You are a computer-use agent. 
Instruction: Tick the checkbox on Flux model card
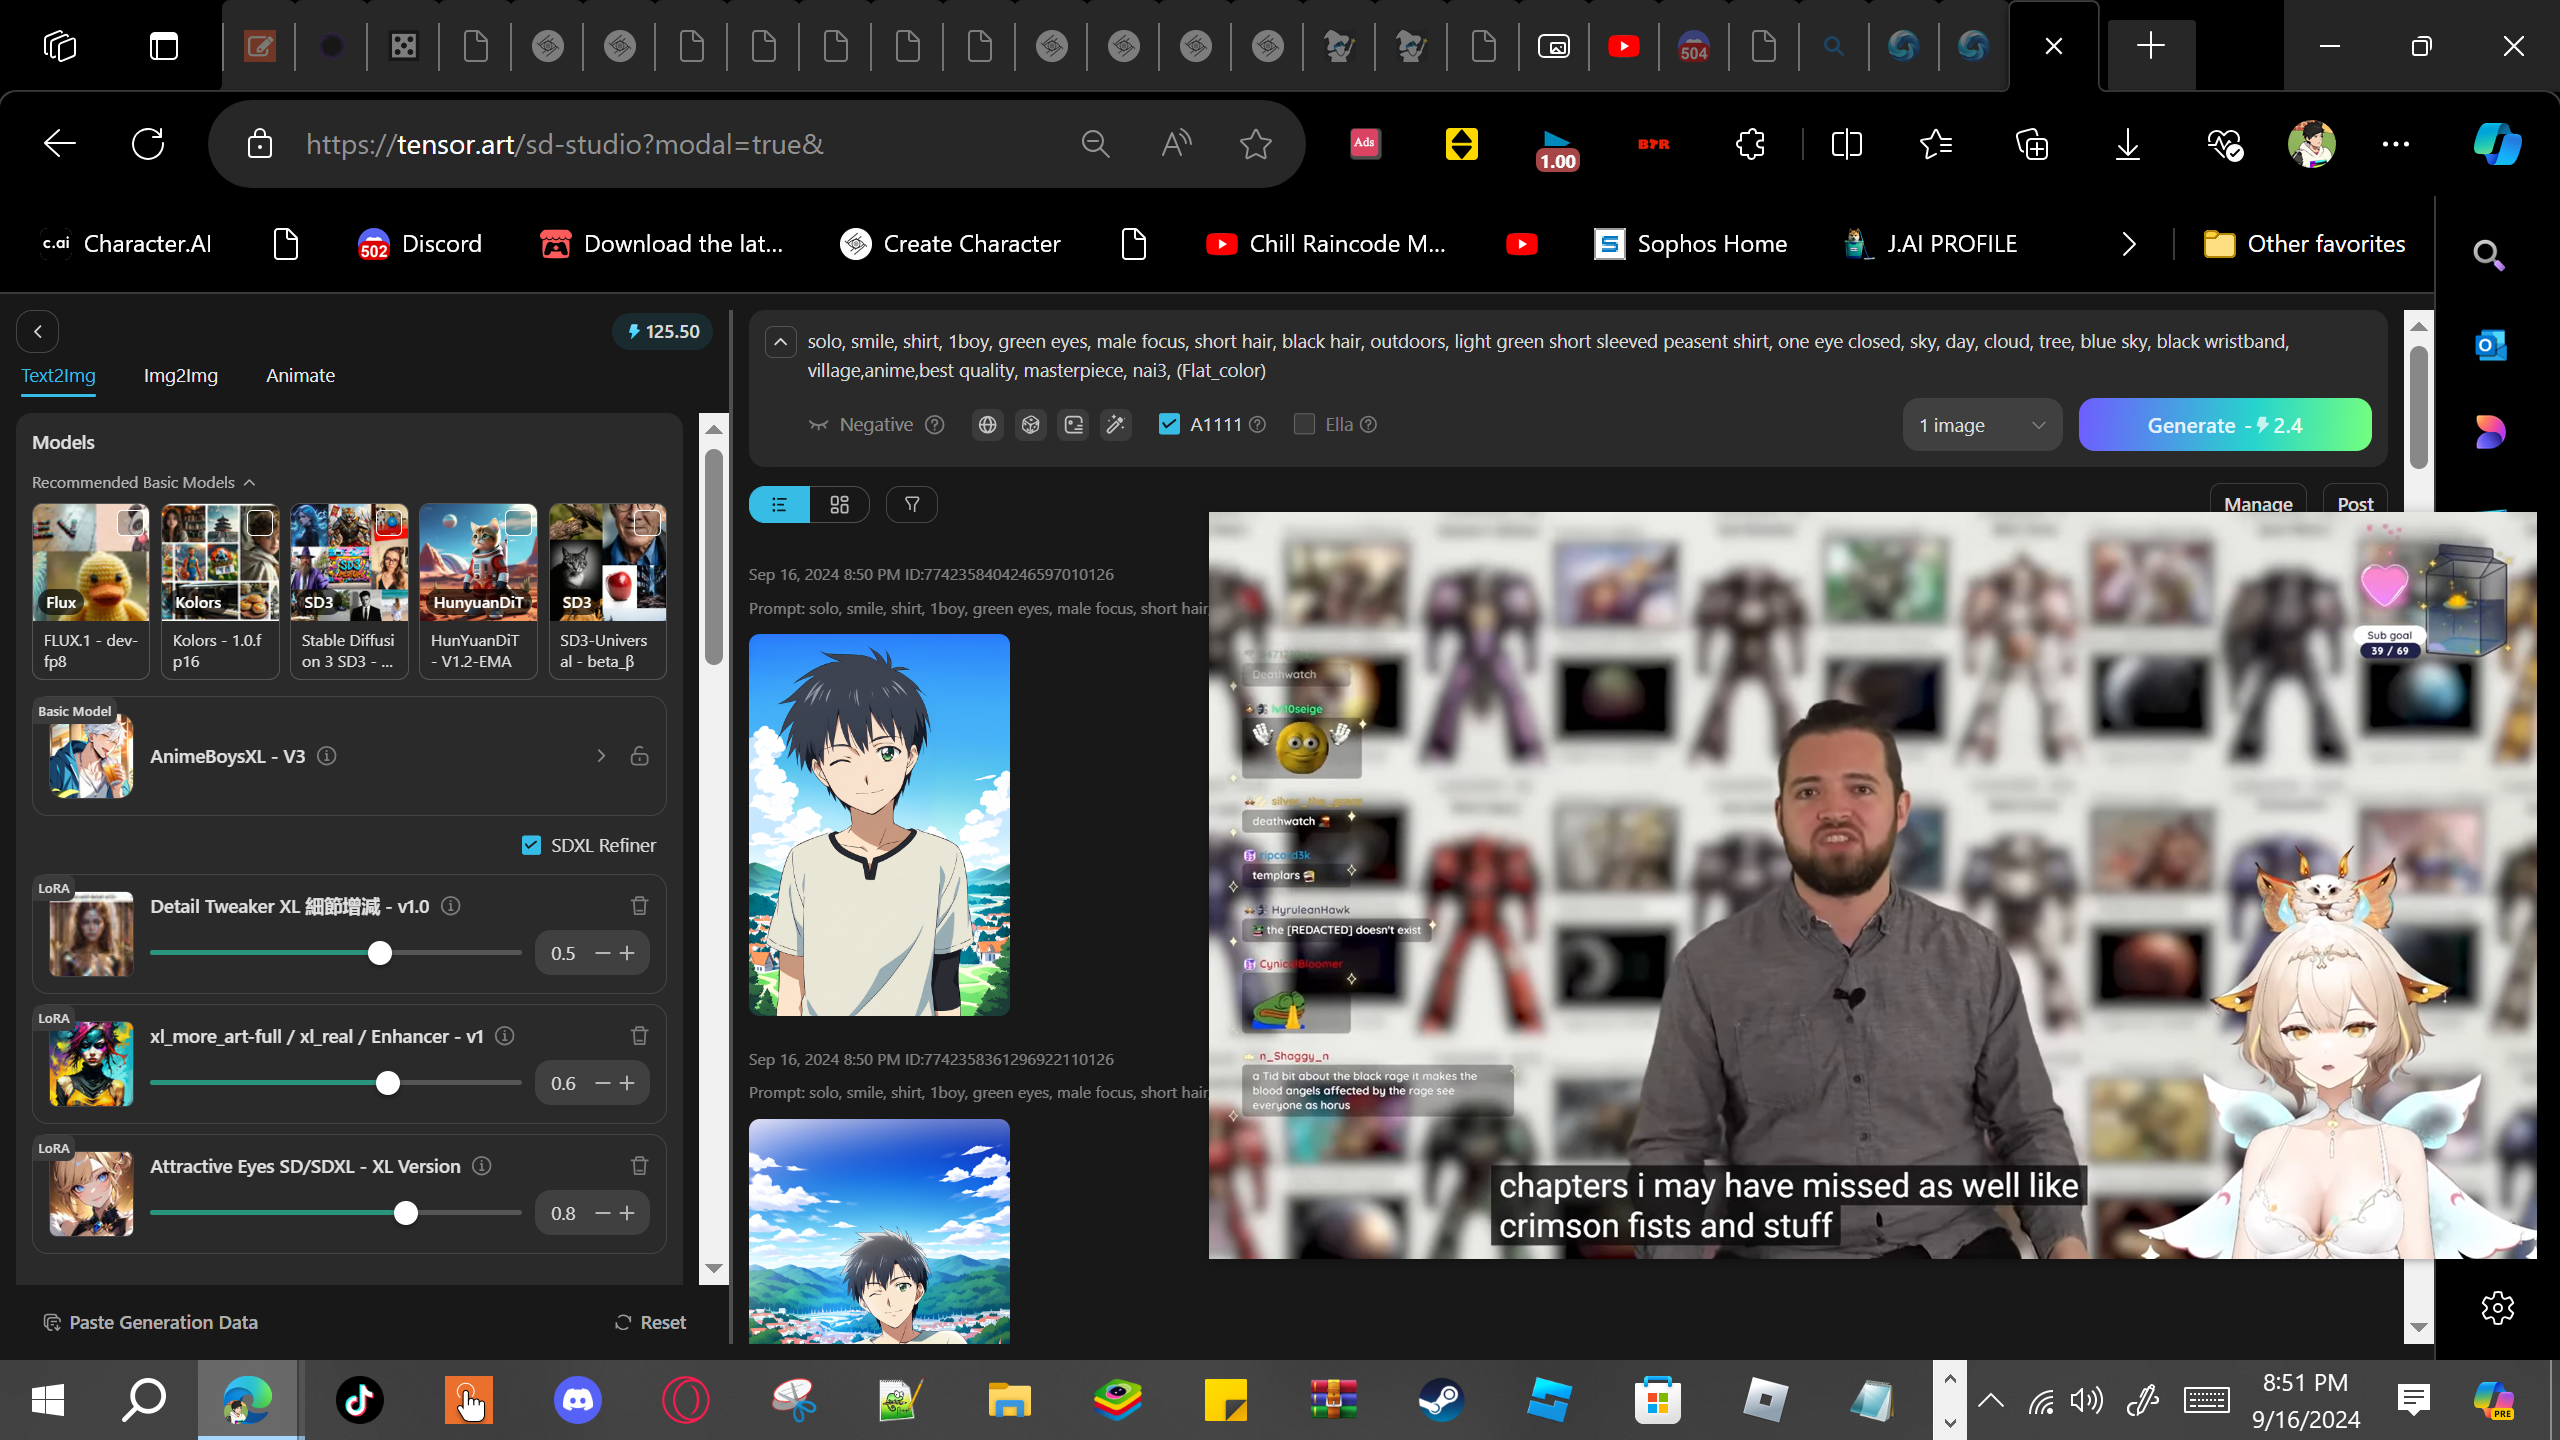[x=131, y=522]
